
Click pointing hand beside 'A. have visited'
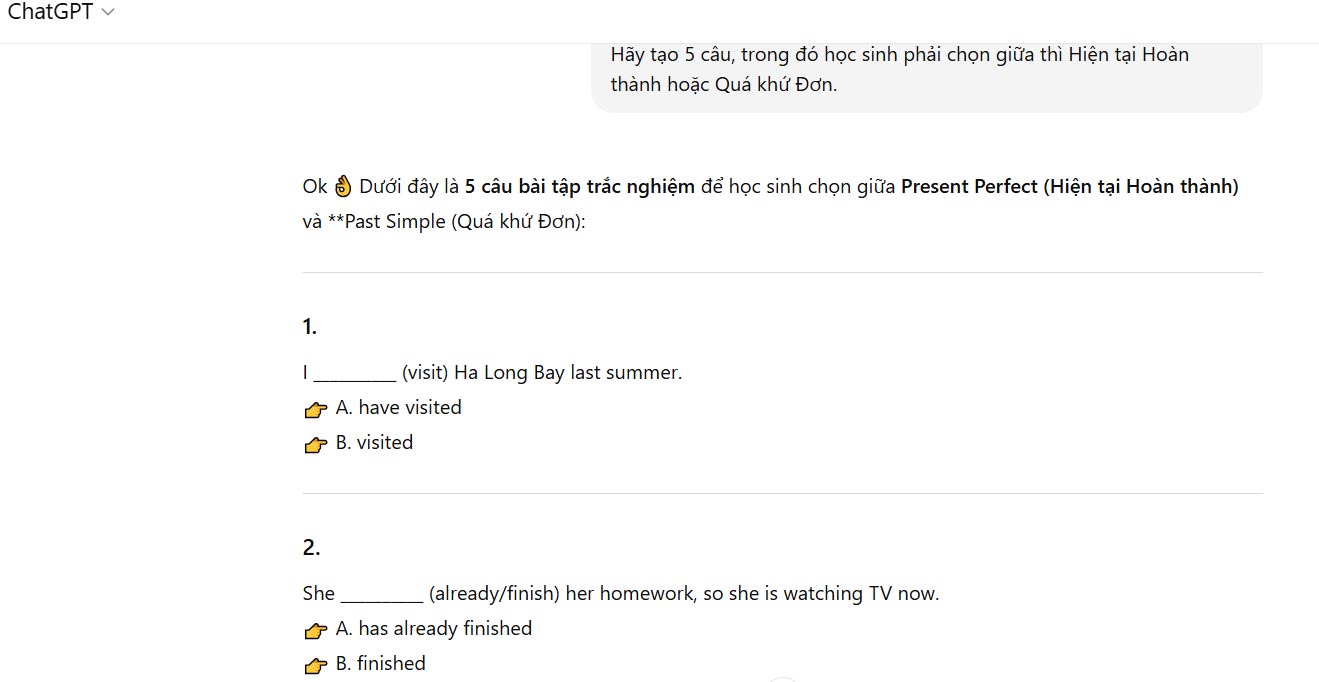click(x=316, y=409)
